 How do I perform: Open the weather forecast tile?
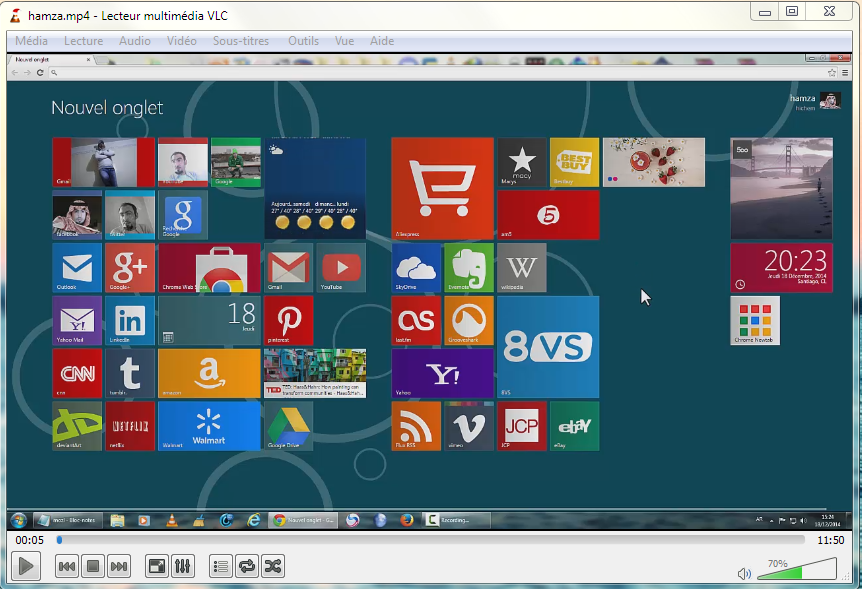315,189
